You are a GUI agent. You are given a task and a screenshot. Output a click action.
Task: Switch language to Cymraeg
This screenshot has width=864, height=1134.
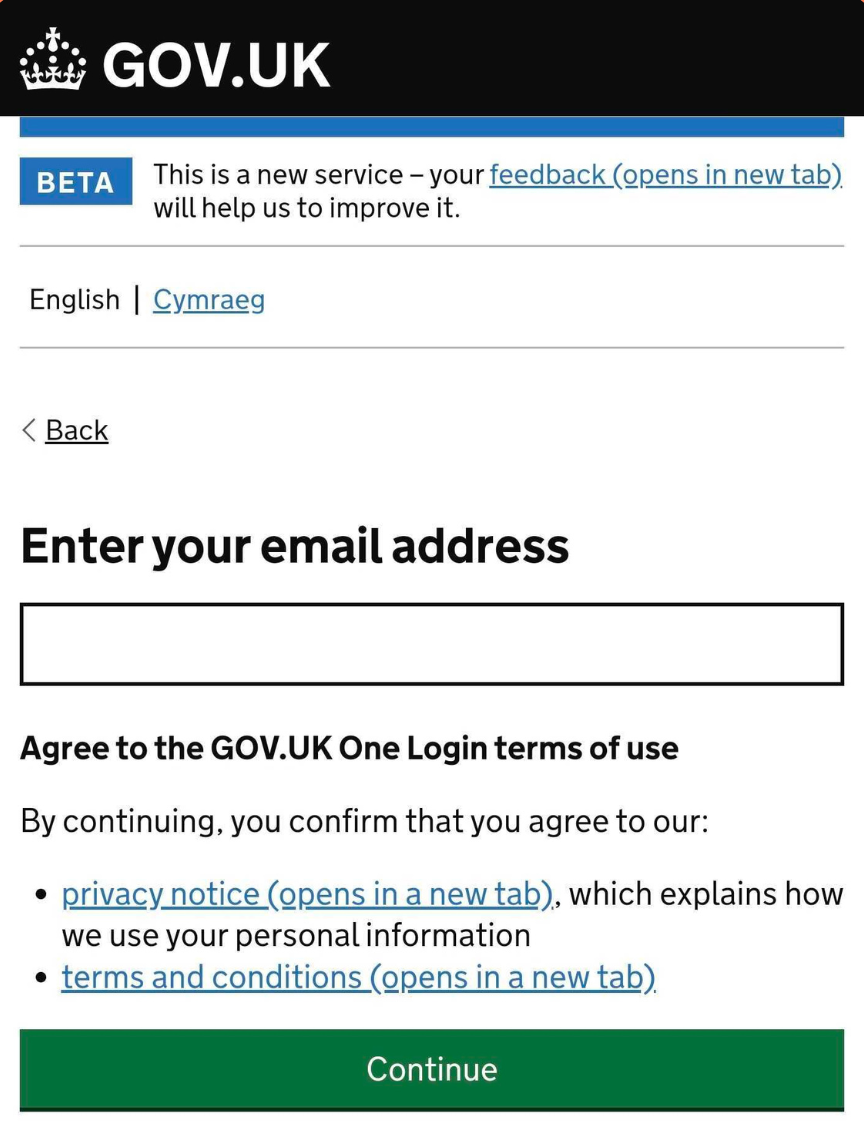pyautogui.click(x=209, y=300)
